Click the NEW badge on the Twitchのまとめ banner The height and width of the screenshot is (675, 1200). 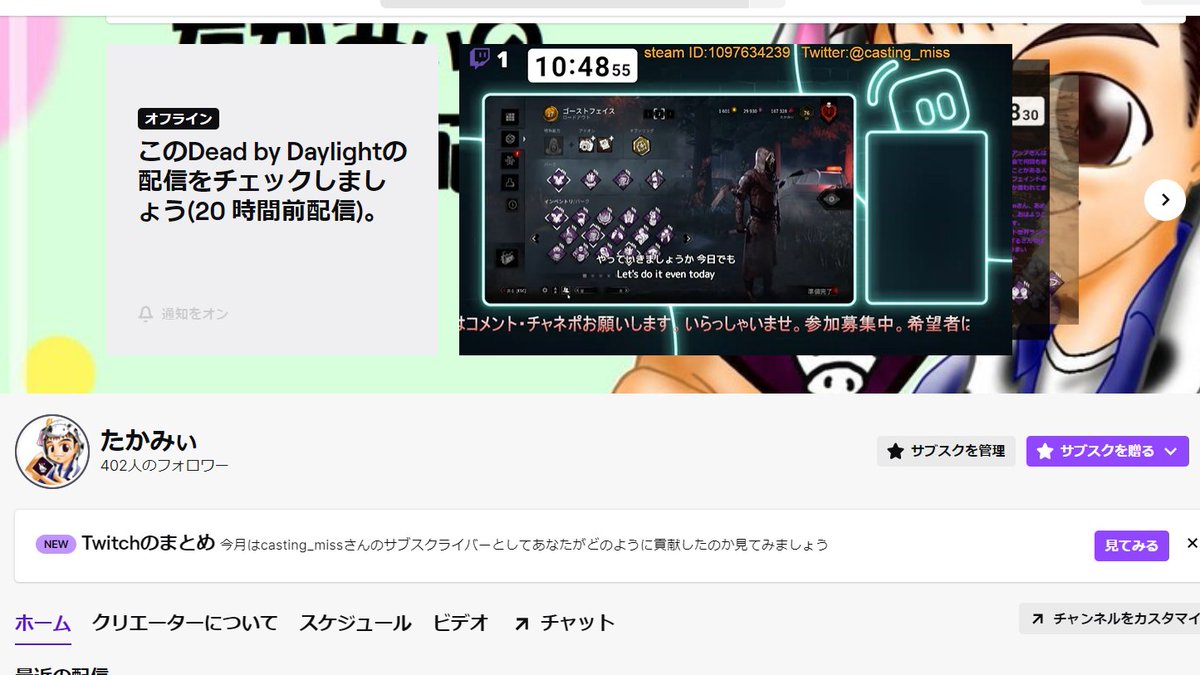coord(55,544)
